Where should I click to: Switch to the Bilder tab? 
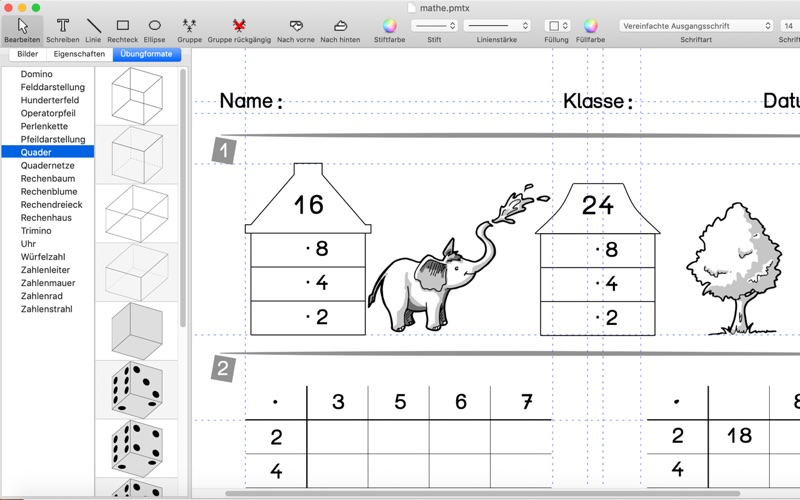tap(28, 54)
